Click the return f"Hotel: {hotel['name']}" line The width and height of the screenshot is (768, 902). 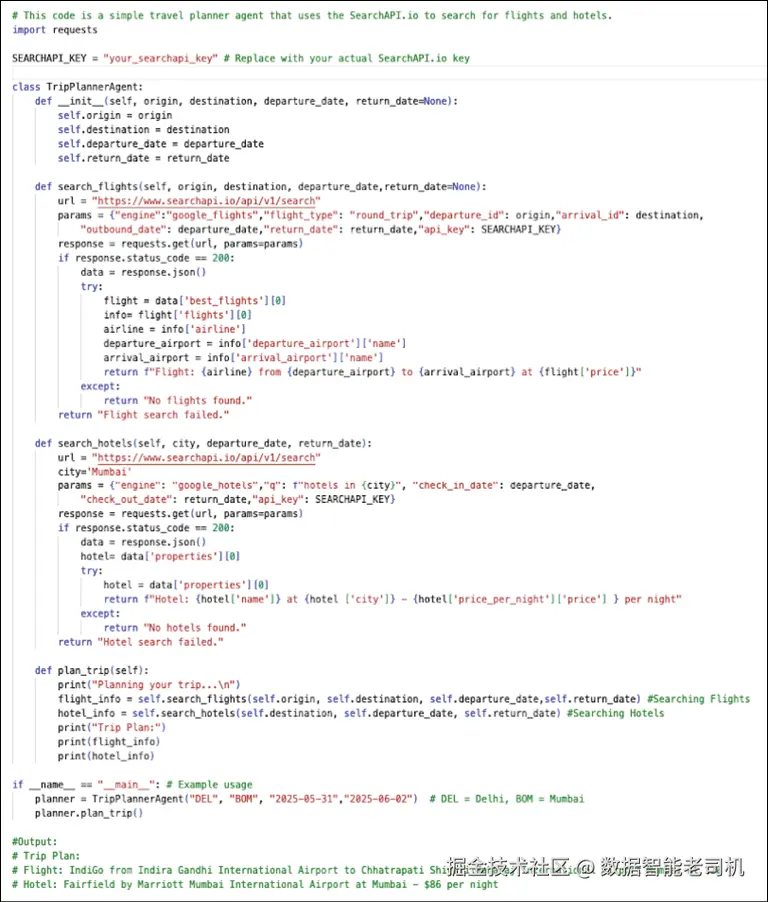[x=392, y=599]
